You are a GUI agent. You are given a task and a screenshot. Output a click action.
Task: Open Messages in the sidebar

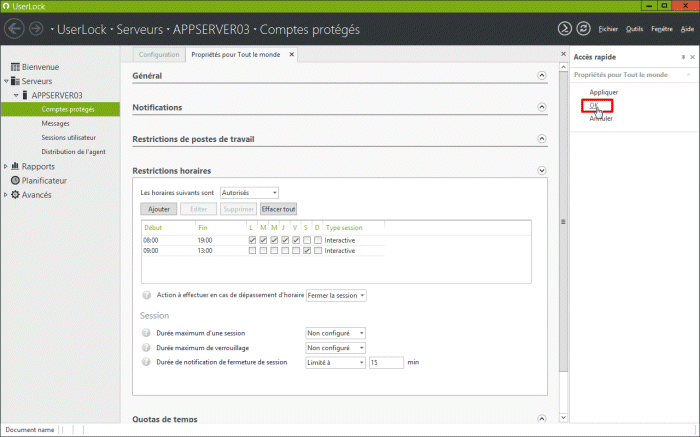click(55, 123)
